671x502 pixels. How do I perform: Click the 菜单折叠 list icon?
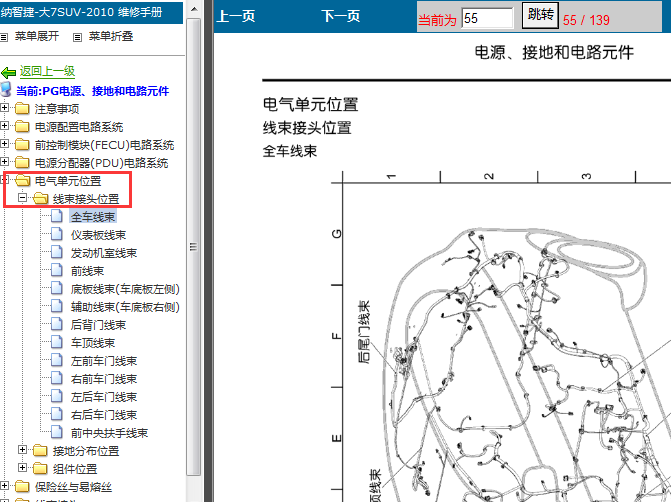[77, 37]
